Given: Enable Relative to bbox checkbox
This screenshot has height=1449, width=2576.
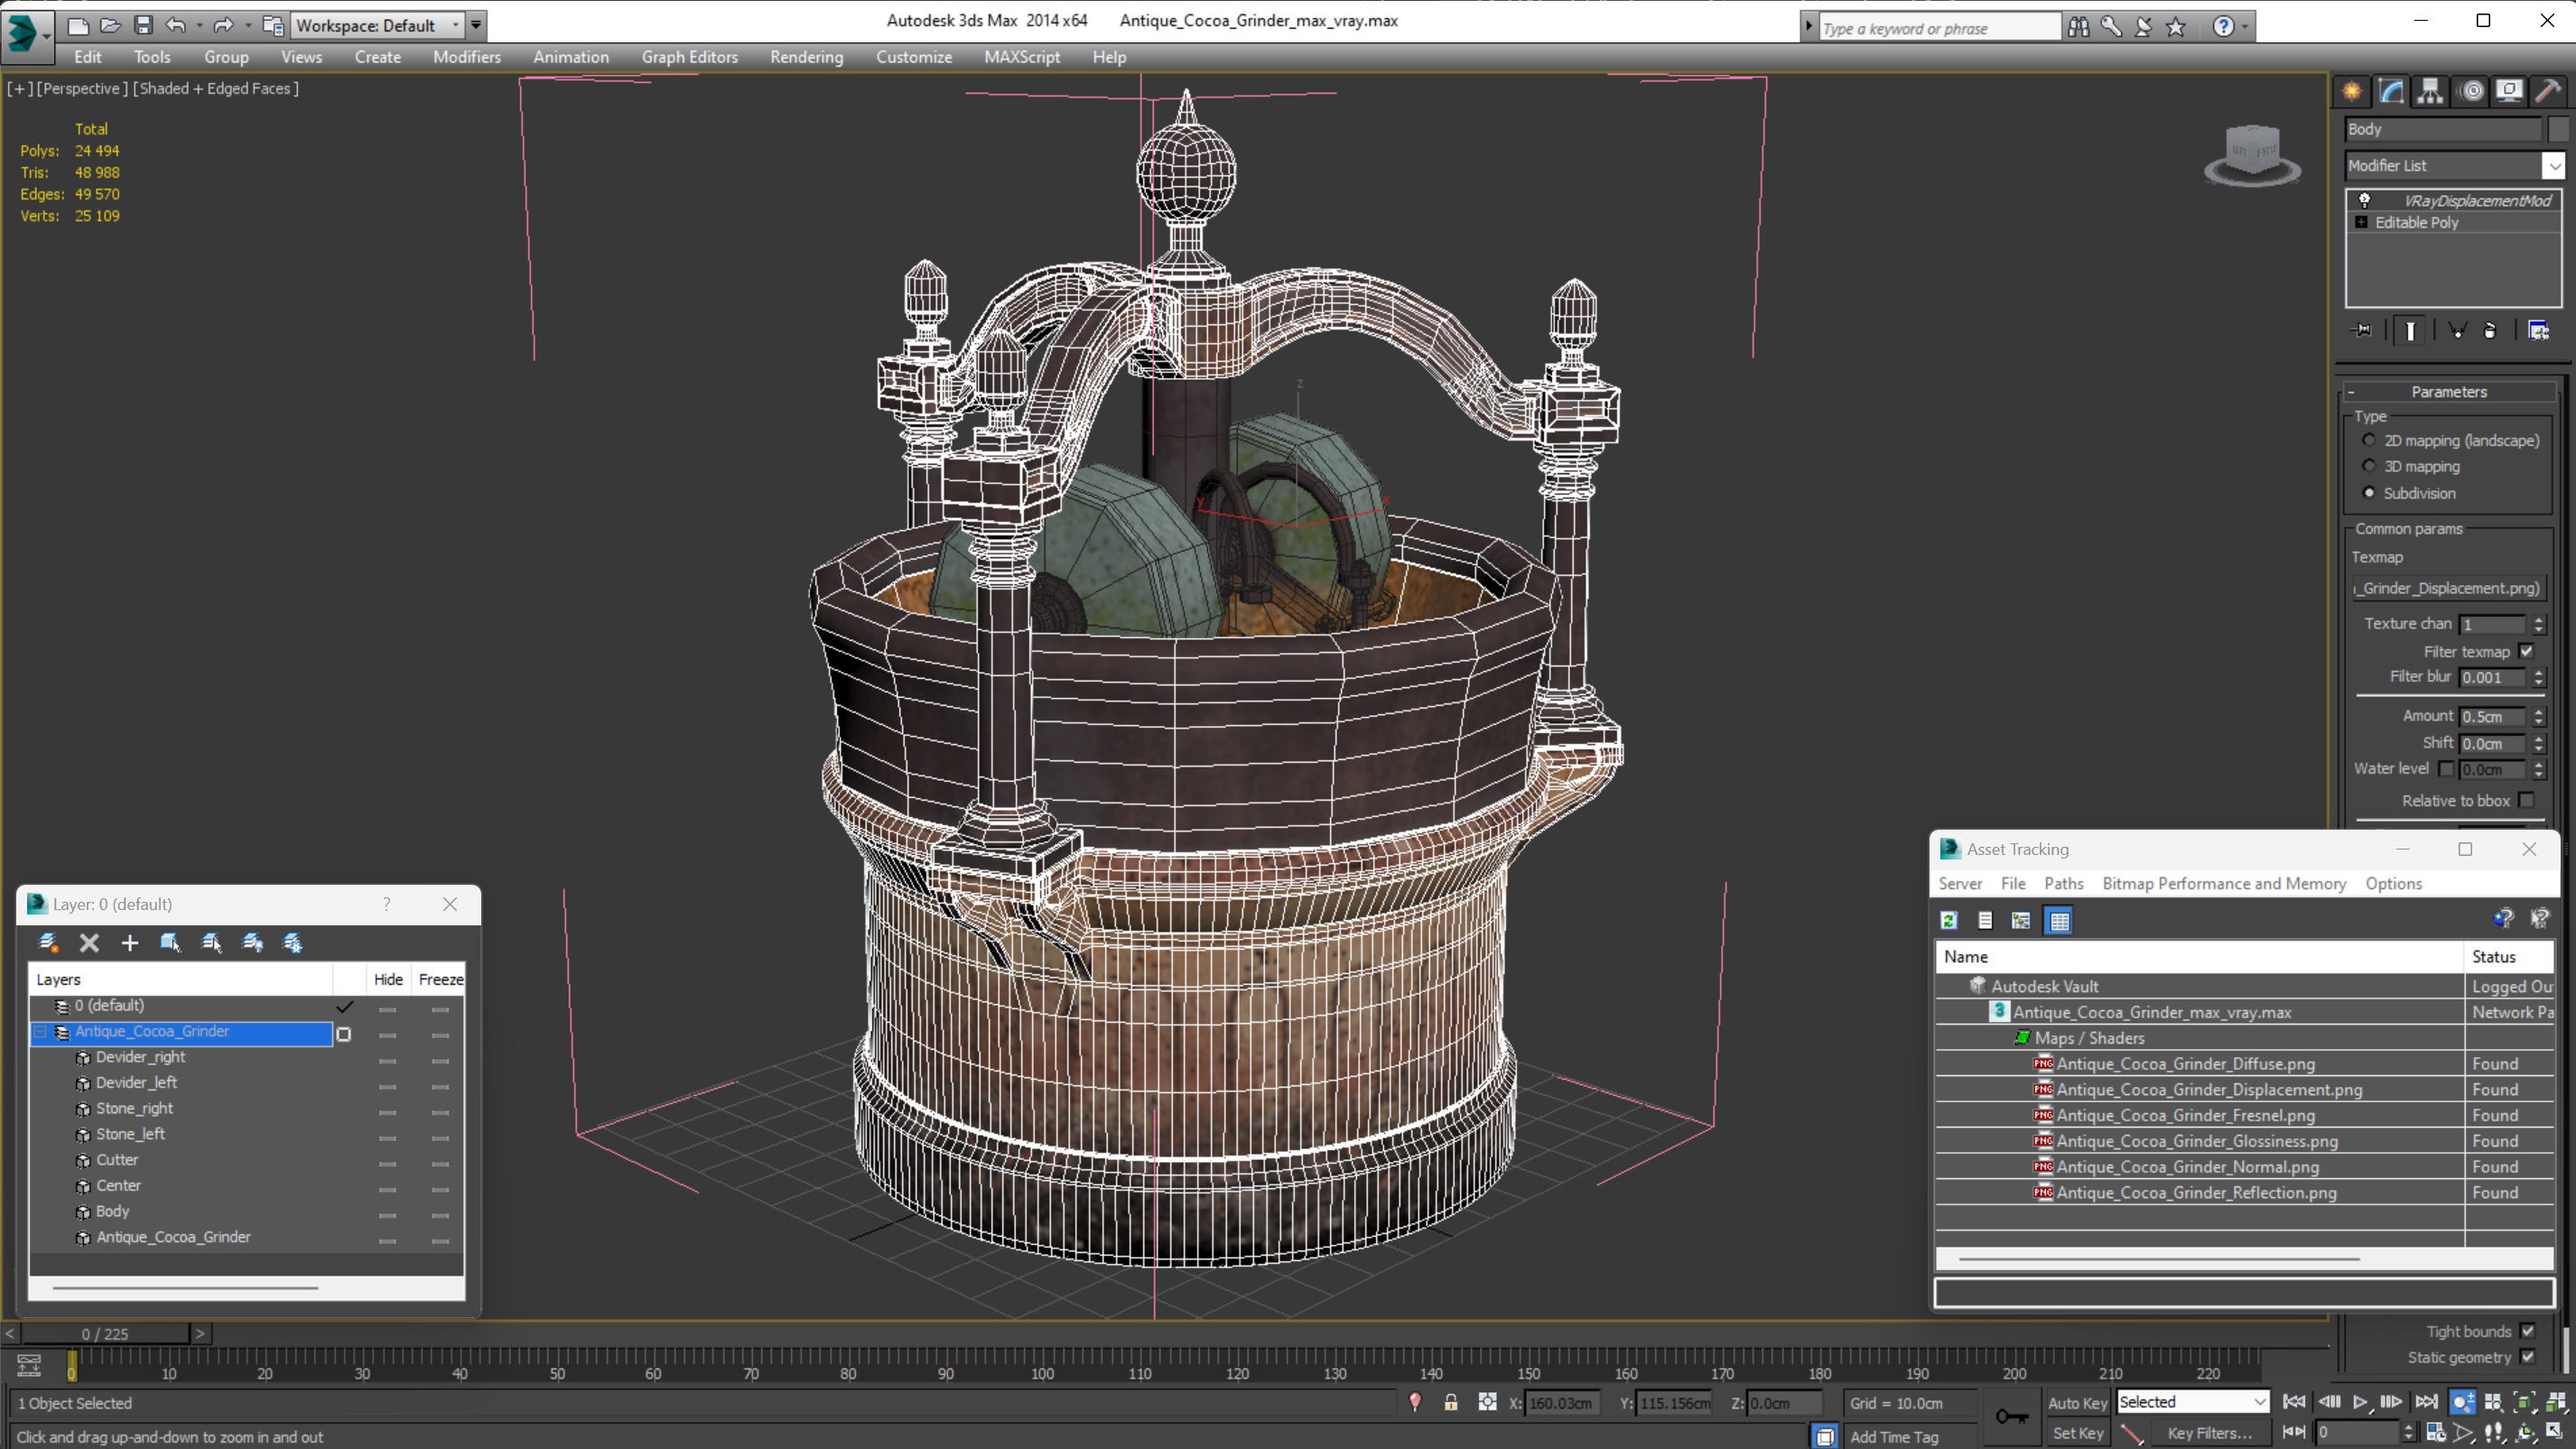Looking at the screenshot, I should pos(2527,800).
